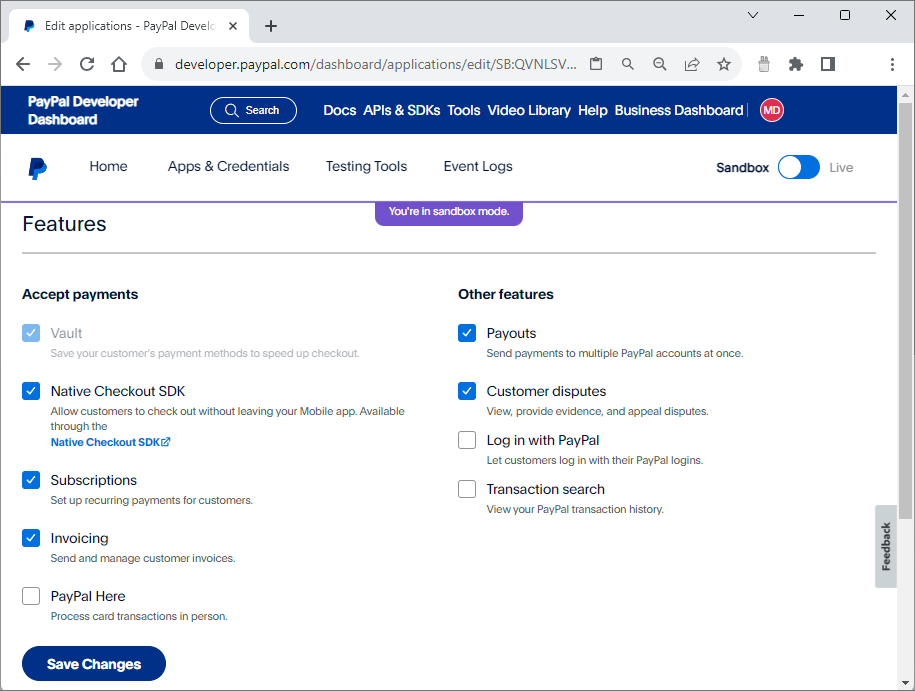Open the browser extensions puzzle icon

click(x=795, y=63)
